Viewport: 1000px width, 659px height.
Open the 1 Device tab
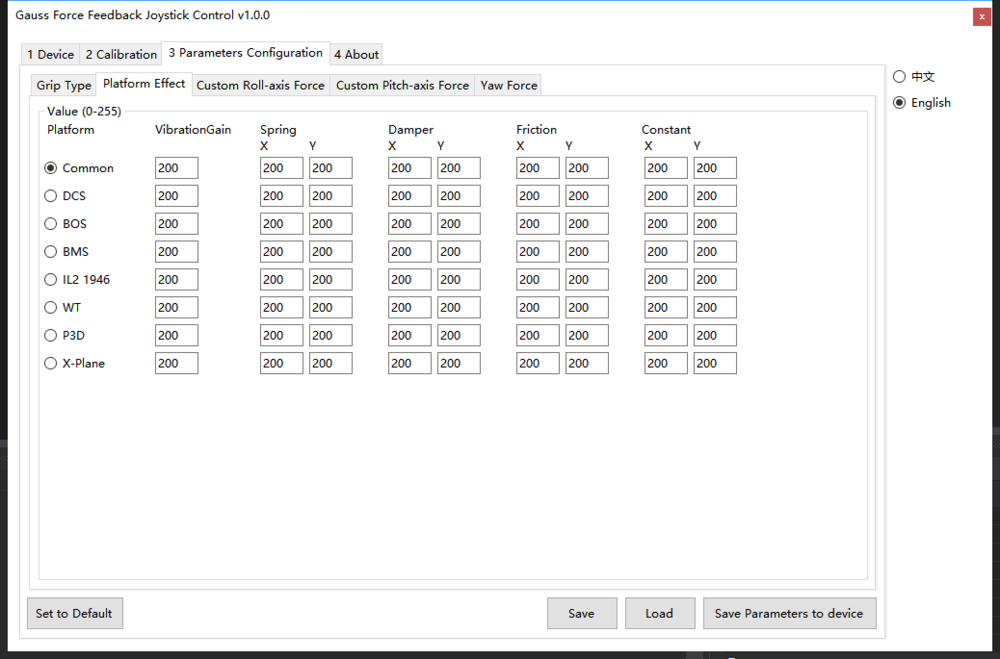[x=50, y=54]
